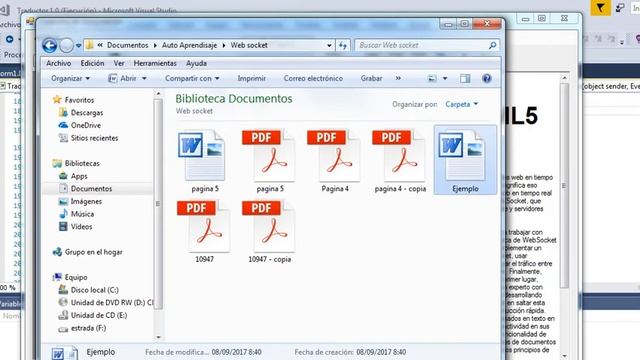
Task: Toggle the preview pane icon
Action: click(x=465, y=78)
